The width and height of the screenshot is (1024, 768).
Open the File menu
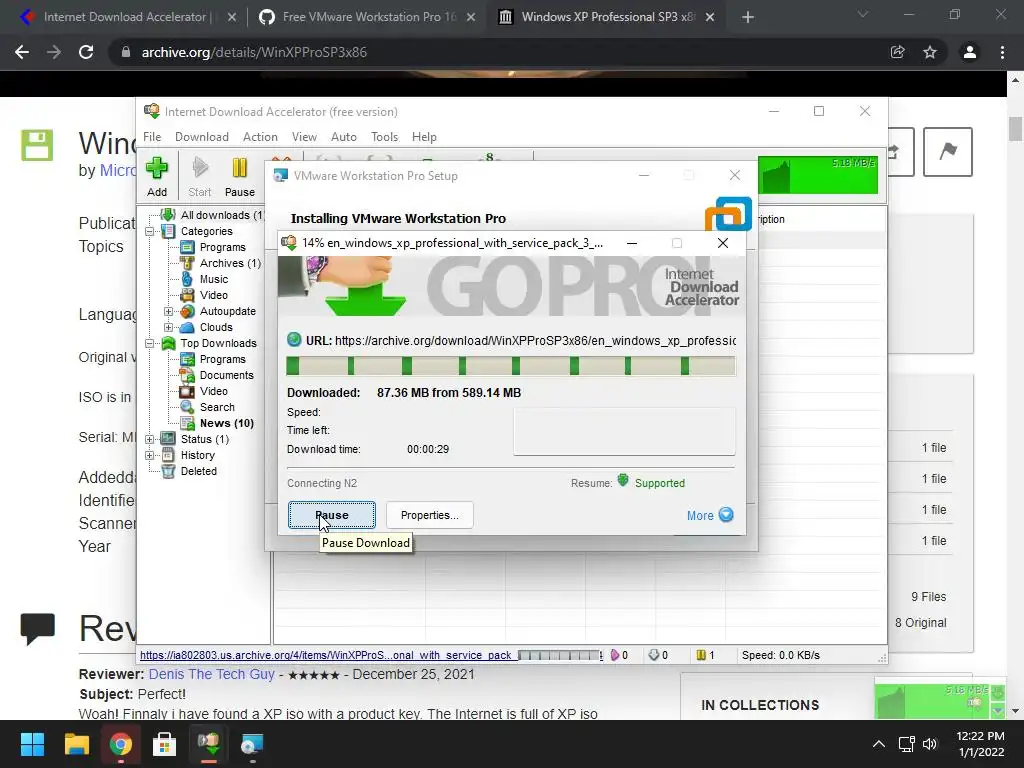click(152, 136)
